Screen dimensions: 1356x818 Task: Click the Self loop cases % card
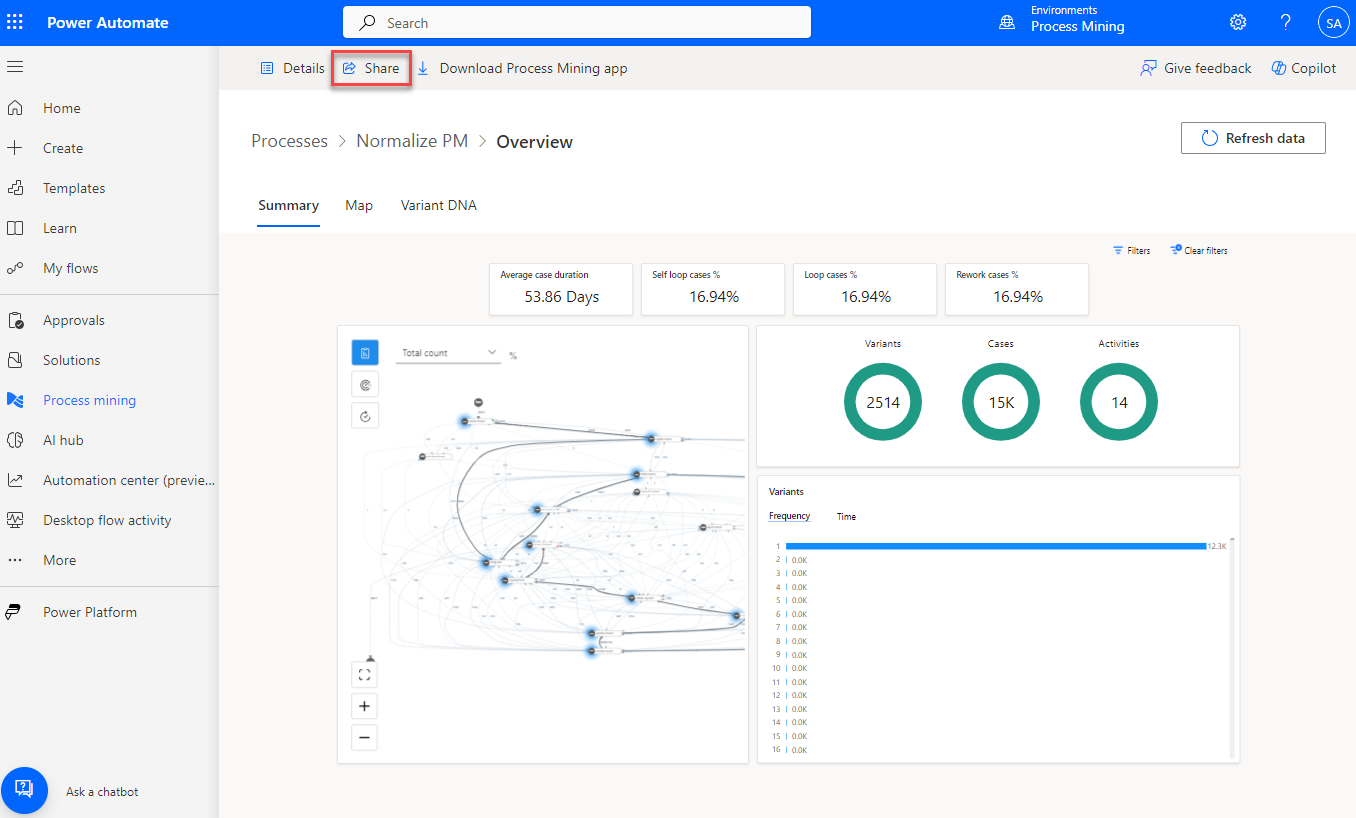[x=713, y=289]
